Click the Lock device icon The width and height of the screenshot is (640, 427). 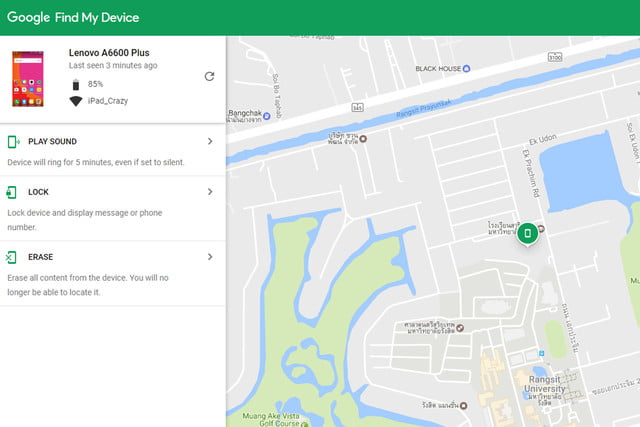pos(11,192)
